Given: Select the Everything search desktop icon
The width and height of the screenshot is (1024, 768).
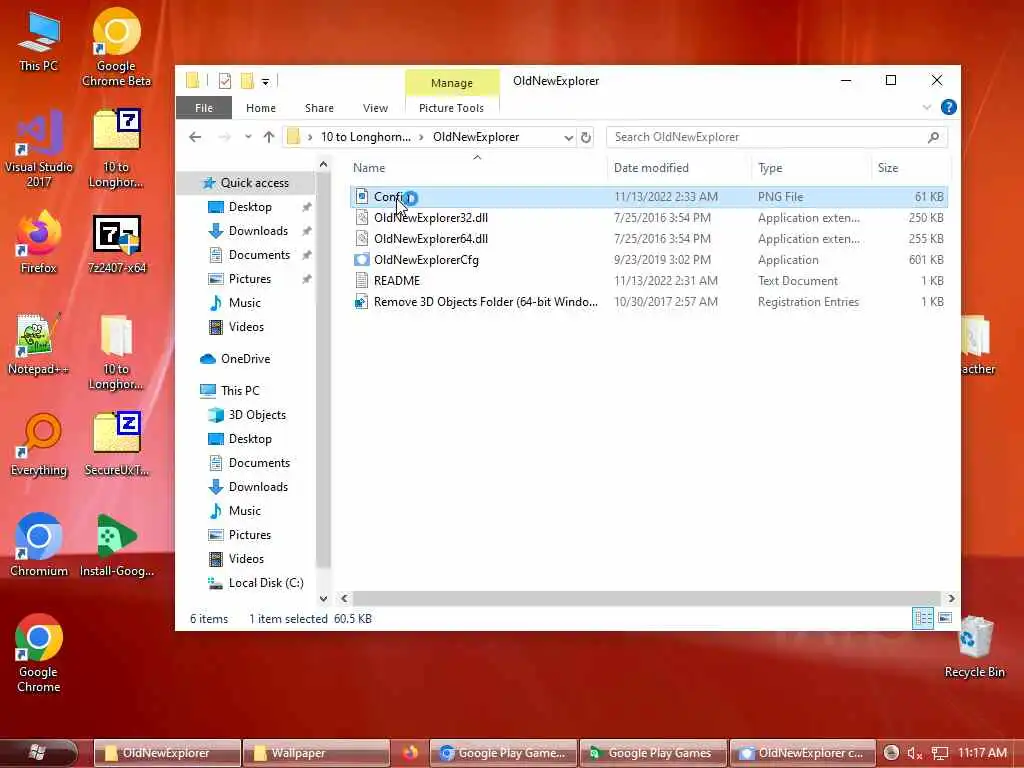Looking at the screenshot, I should coord(39,445).
